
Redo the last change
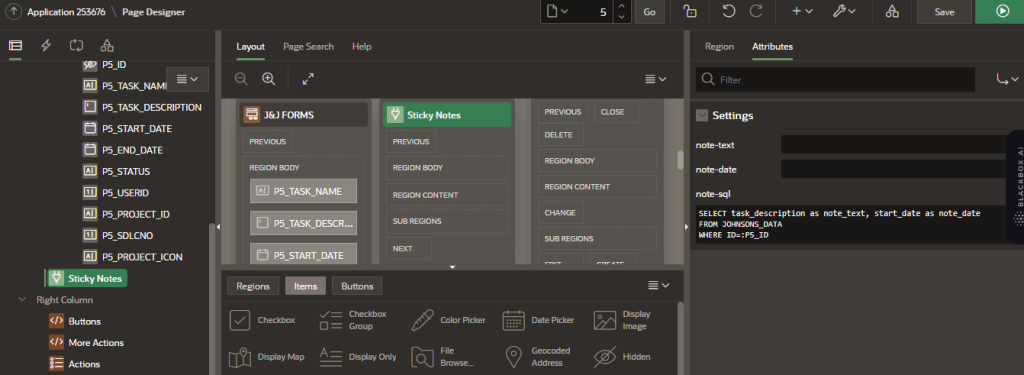756,12
